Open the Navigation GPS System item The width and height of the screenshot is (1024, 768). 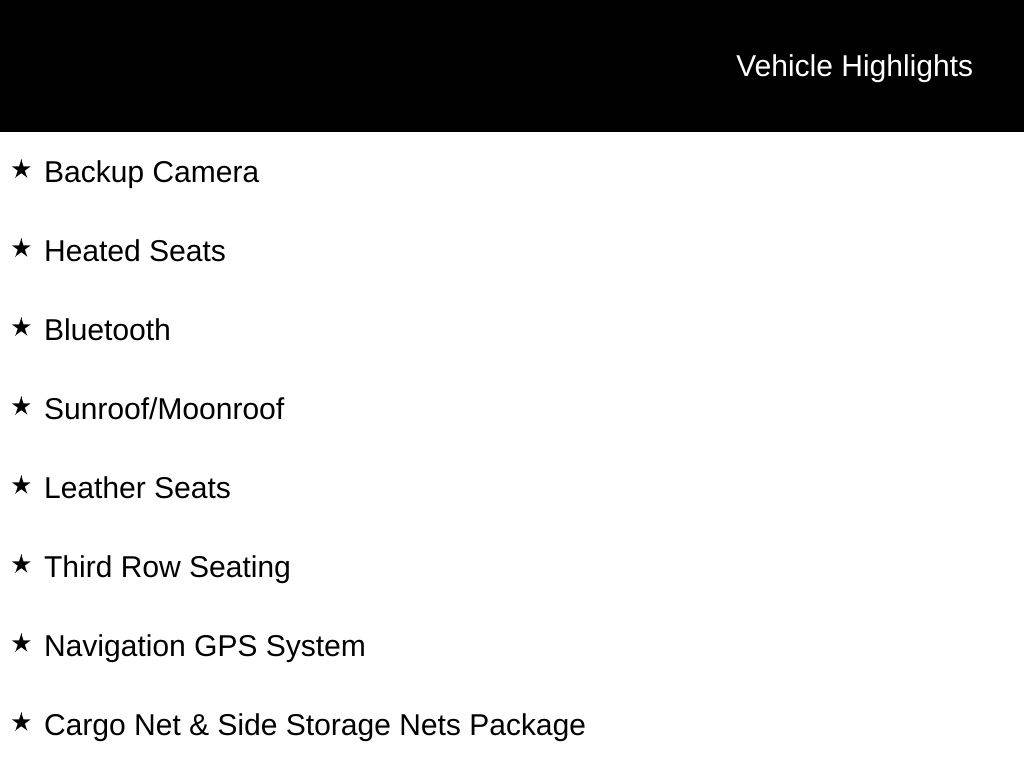[x=204, y=647]
